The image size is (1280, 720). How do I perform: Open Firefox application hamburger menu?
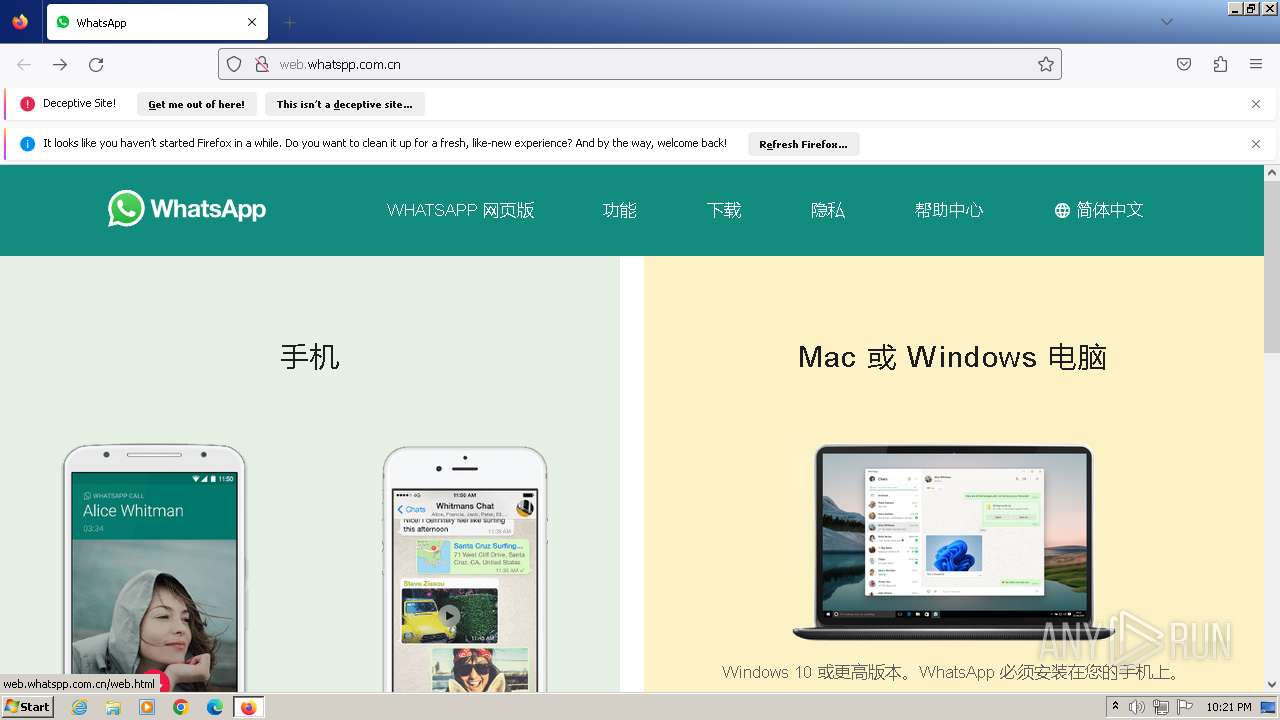1256,64
